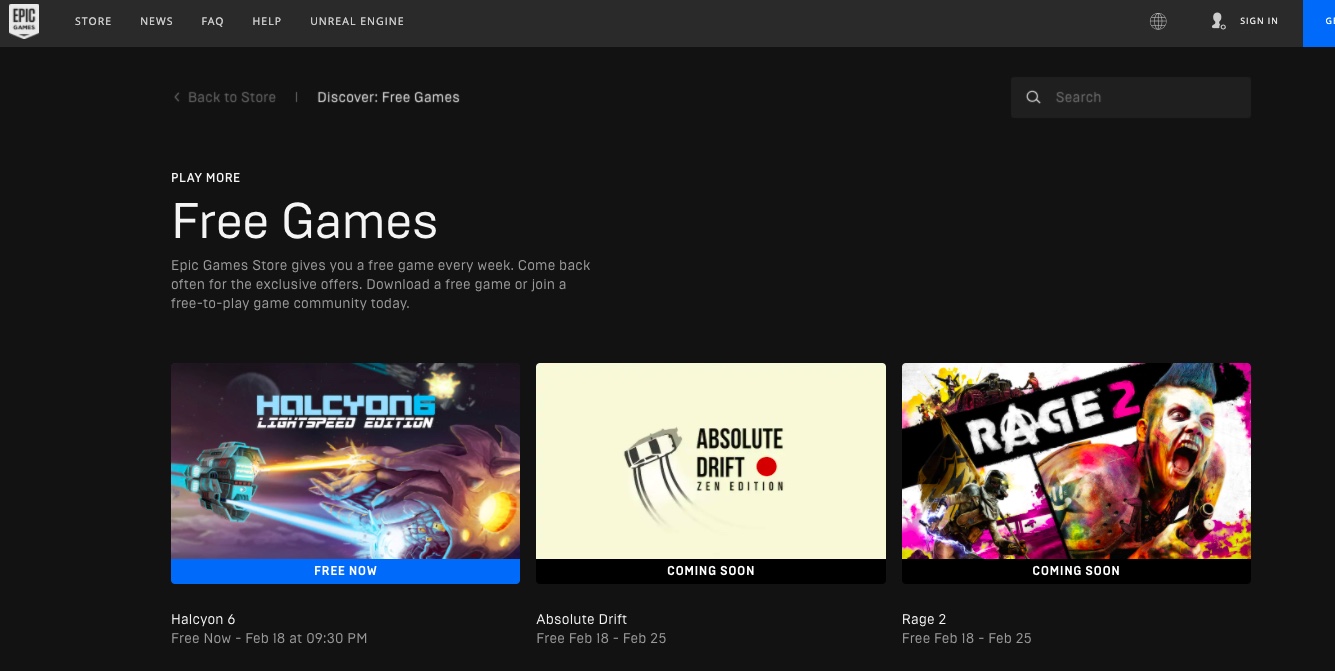
Task: Click the blue Get Epic button
Action: 1319,23
